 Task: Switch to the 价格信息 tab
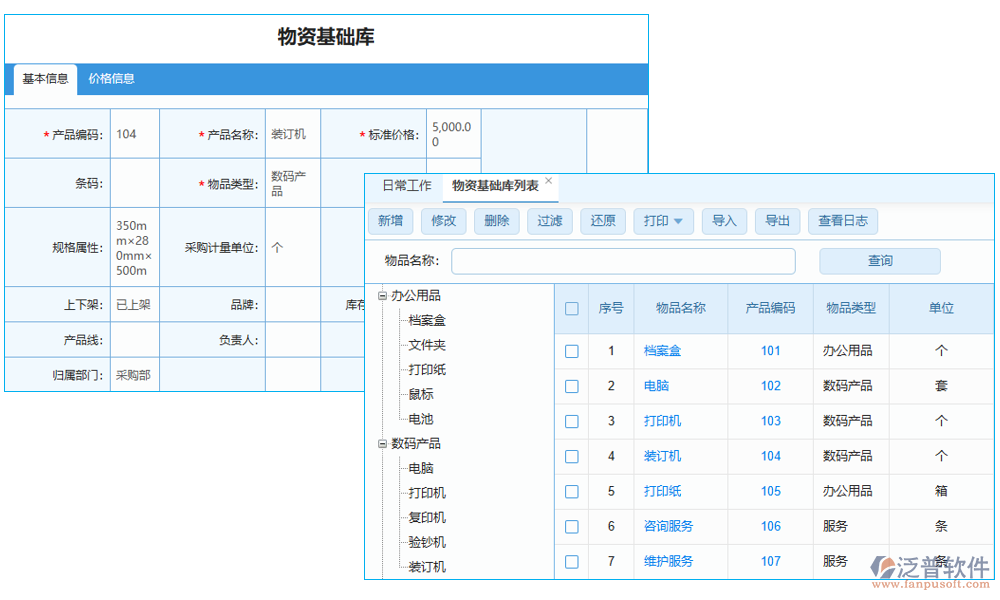pos(114,78)
